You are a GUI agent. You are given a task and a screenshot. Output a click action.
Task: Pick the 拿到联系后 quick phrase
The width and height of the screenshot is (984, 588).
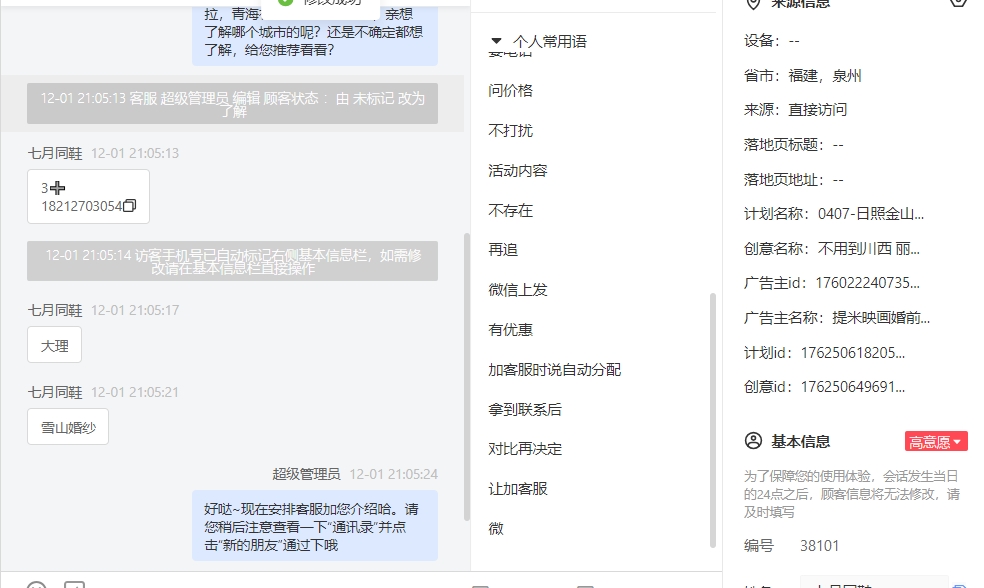pyautogui.click(x=525, y=410)
